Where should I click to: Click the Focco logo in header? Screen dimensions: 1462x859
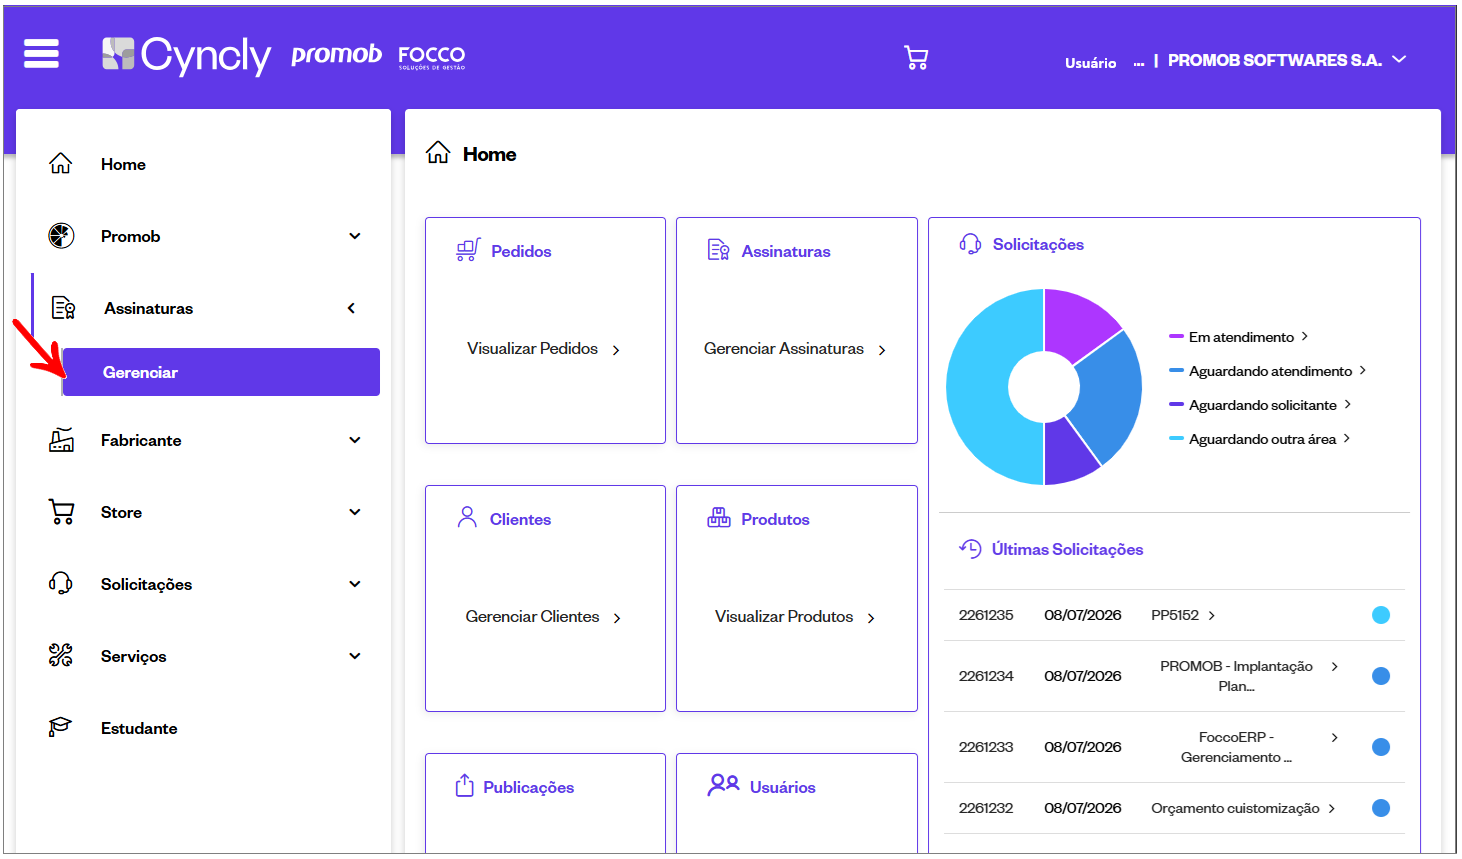(432, 56)
